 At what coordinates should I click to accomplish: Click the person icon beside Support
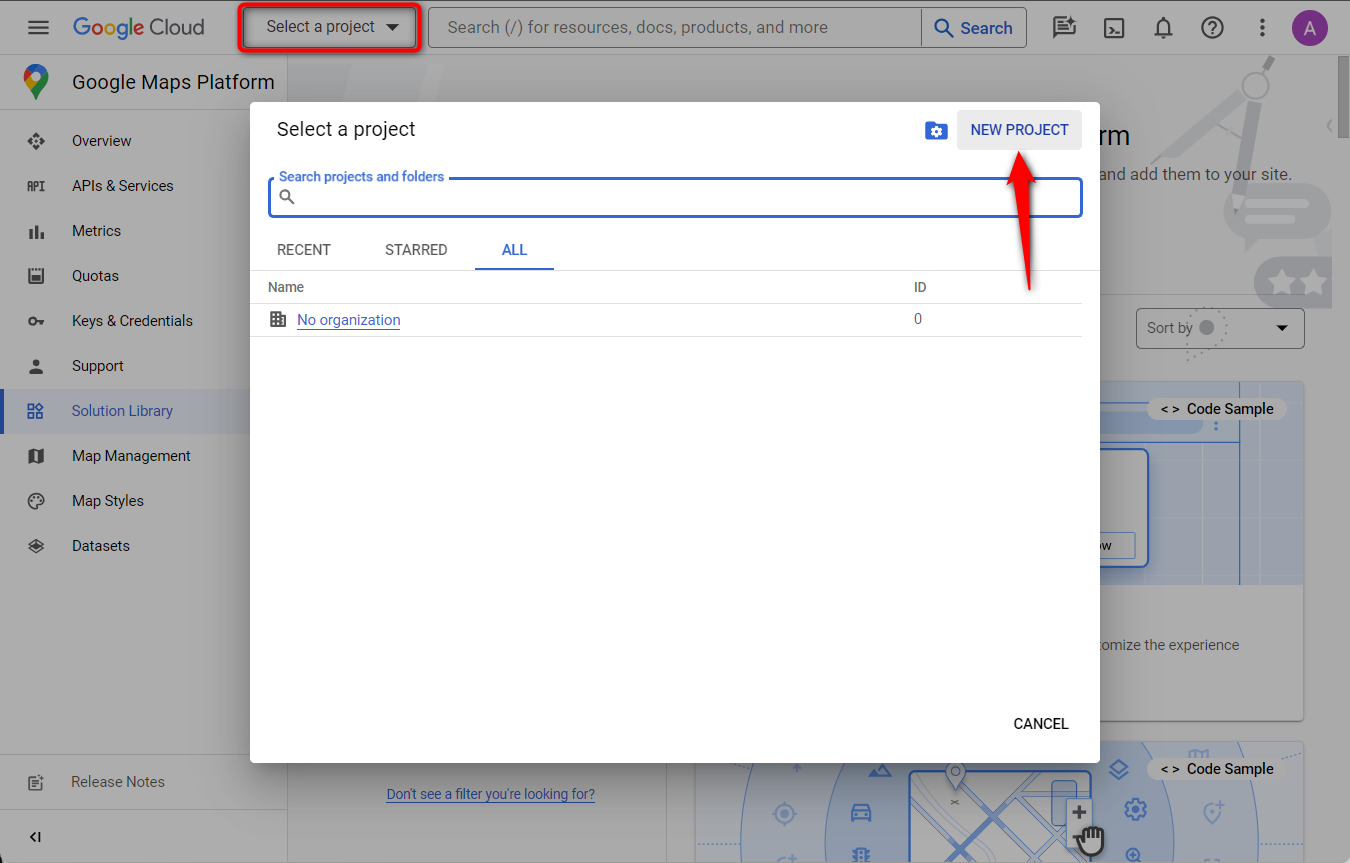[36, 366]
